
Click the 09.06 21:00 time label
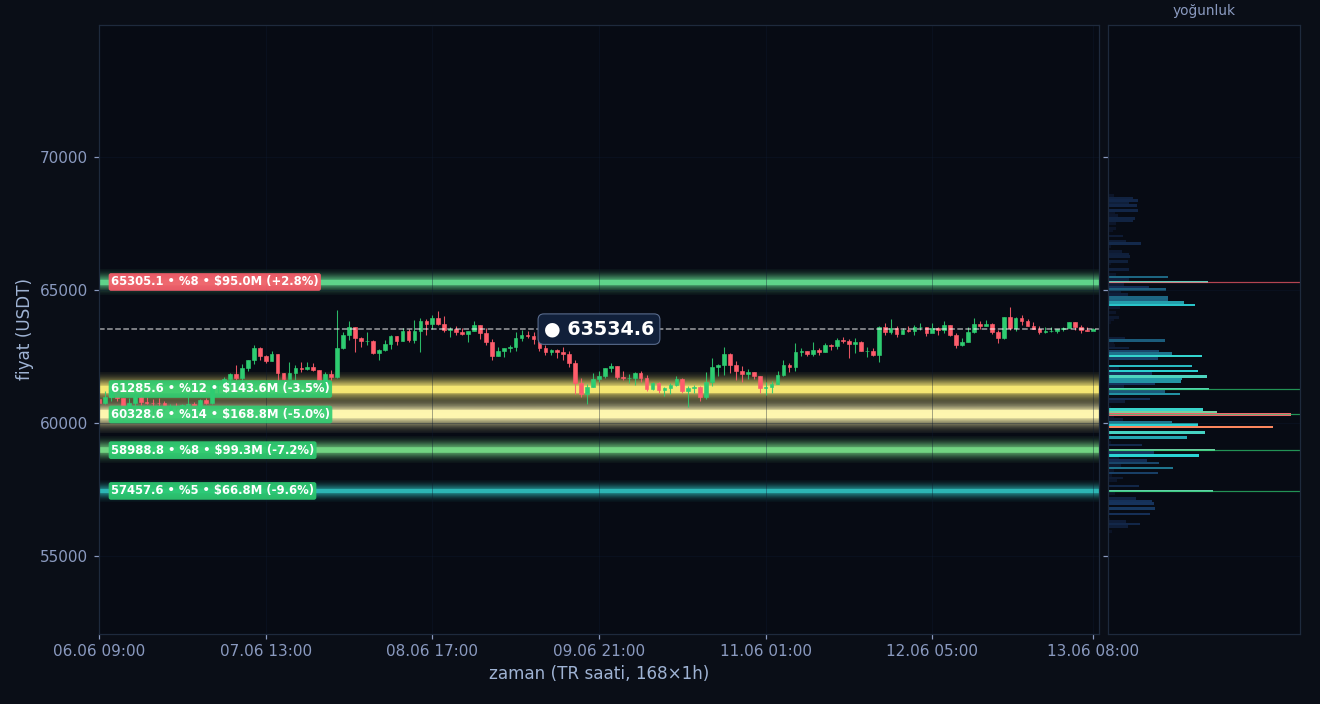(x=599, y=651)
